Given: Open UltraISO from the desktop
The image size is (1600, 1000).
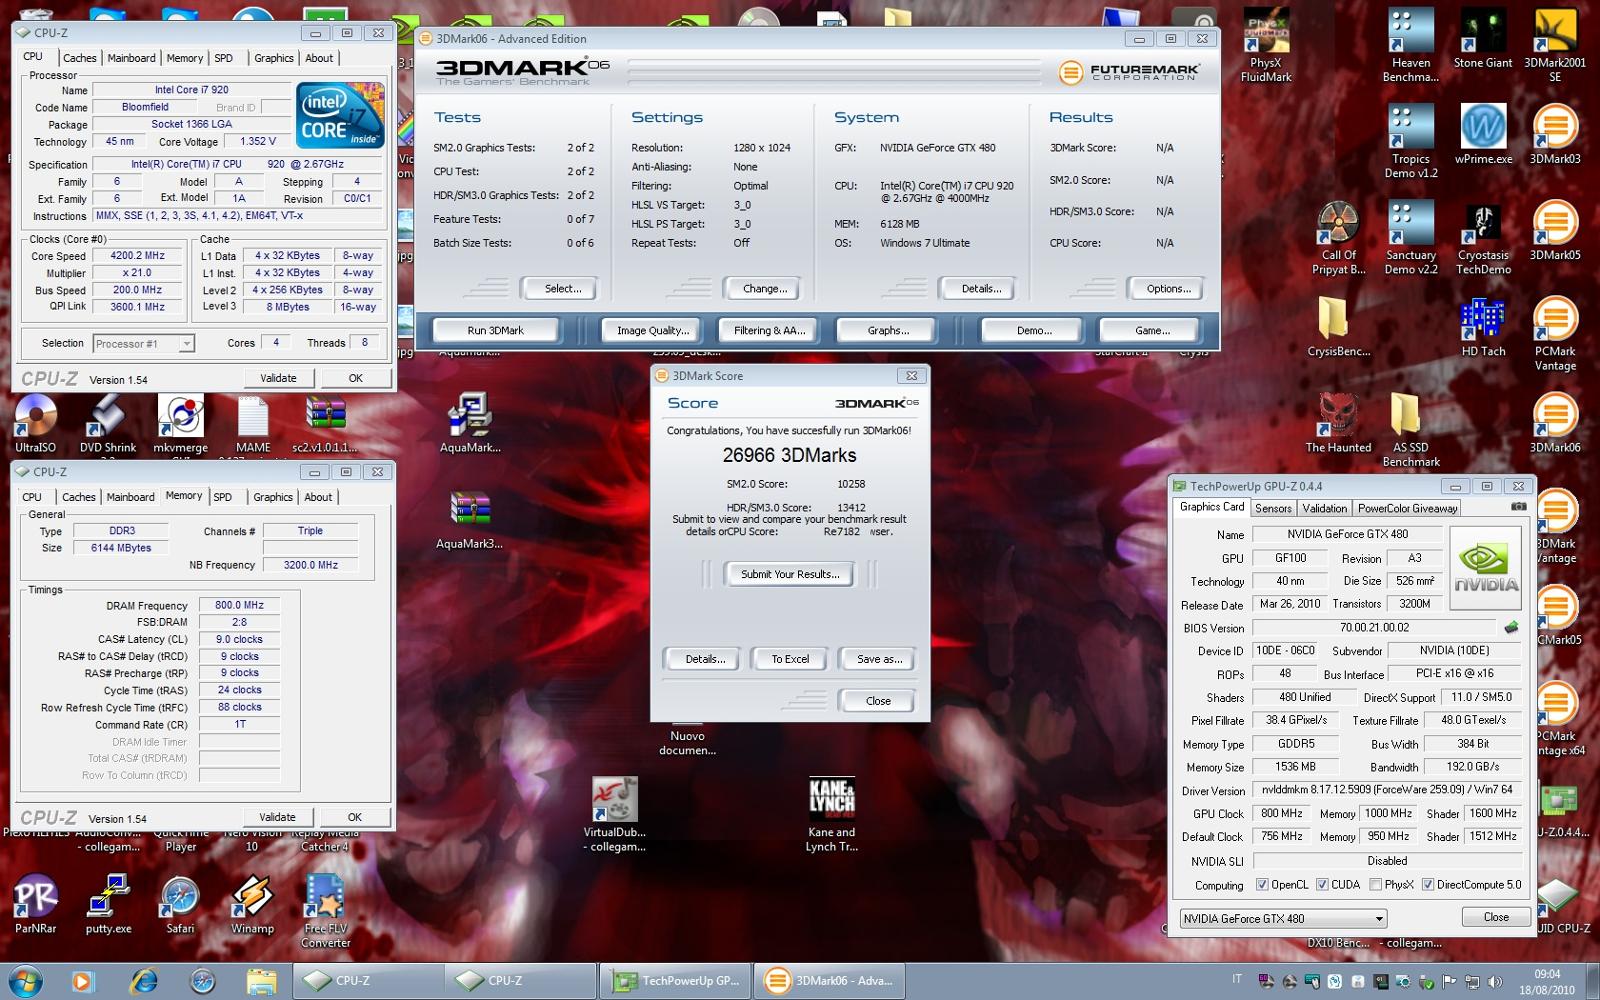Looking at the screenshot, I should pyautogui.click(x=35, y=424).
